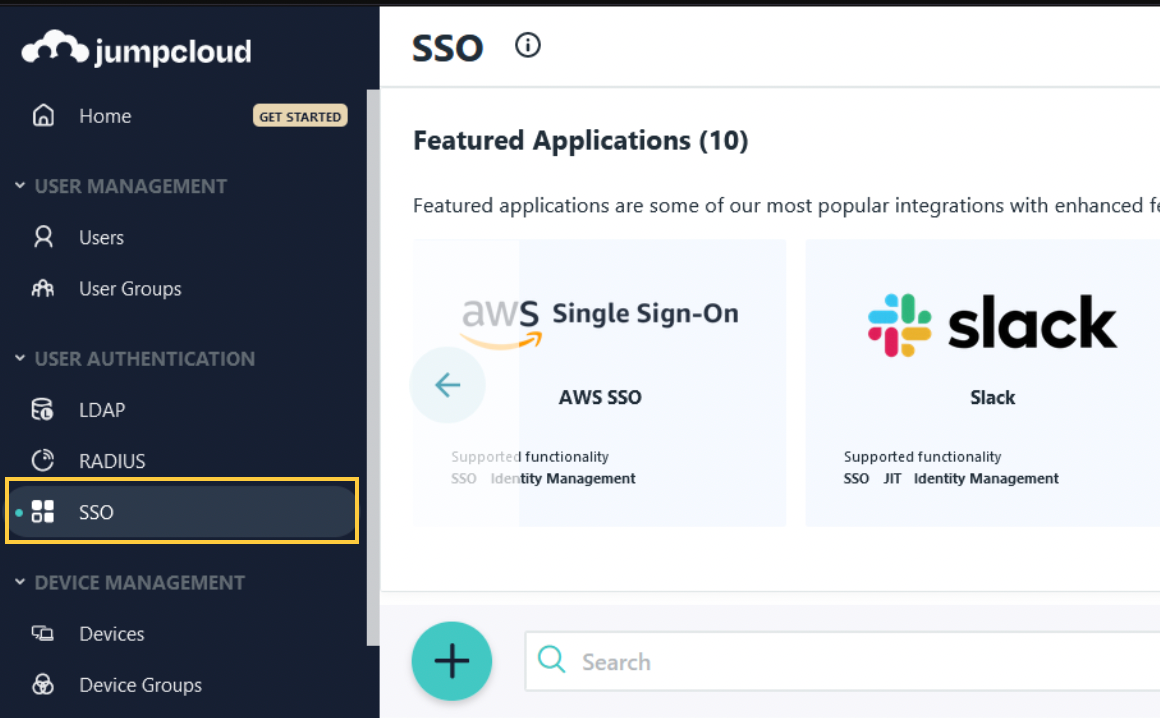Click the LDAP database icon
This screenshot has height=718, width=1160.
43,409
